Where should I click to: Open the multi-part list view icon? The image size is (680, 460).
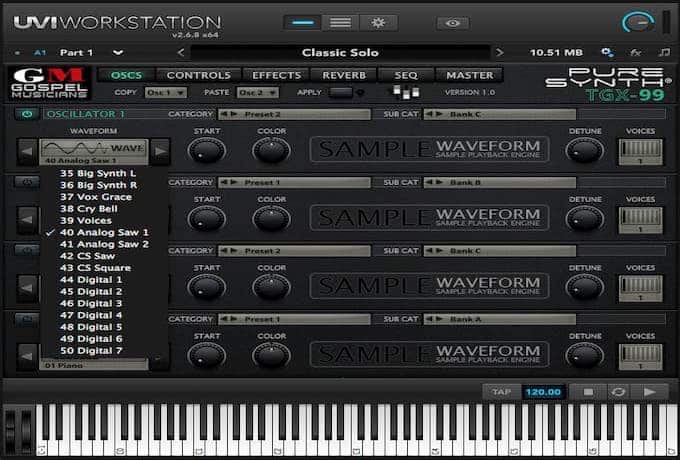click(340, 23)
